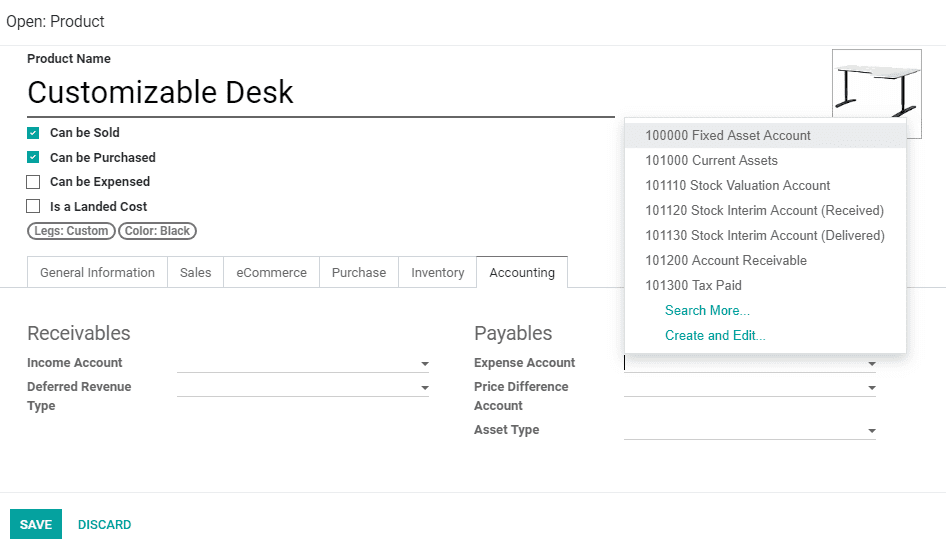Open the Income Account dropdown arrow
Image resolution: width=946 pixels, height=551 pixels.
(x=425, y=363)
